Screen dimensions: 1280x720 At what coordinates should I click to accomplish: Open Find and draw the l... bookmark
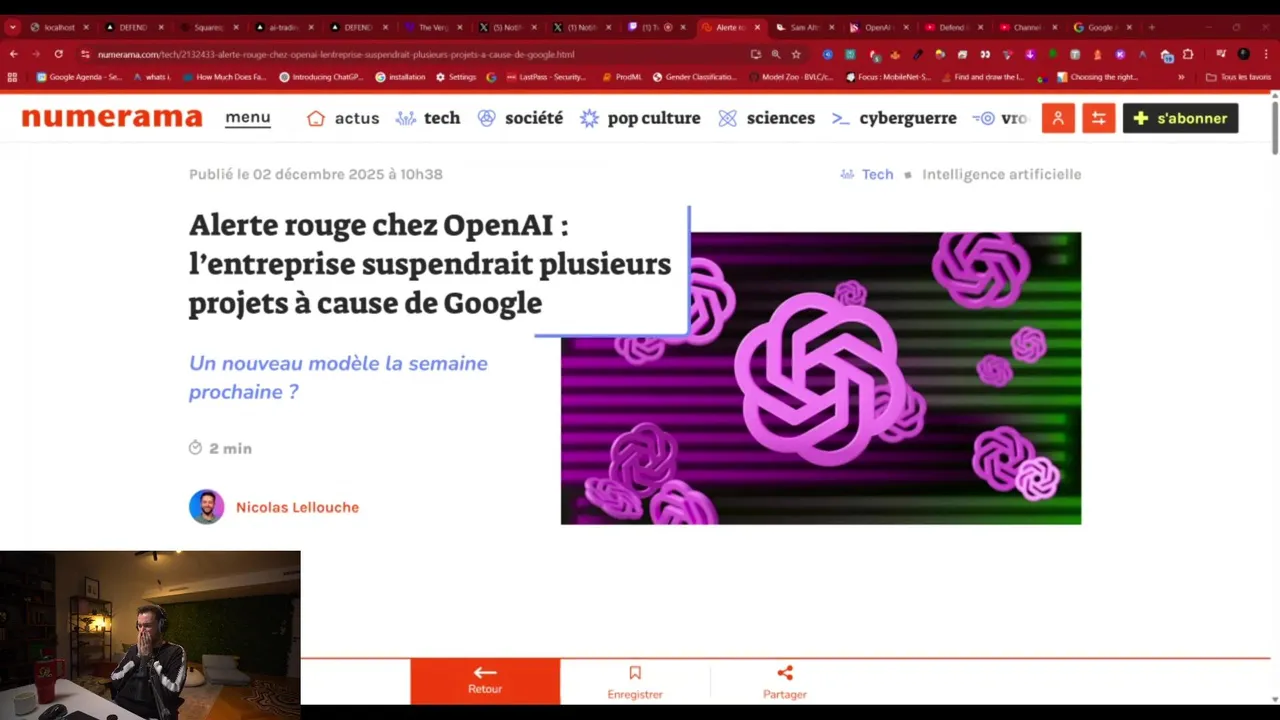pos(982,77)
